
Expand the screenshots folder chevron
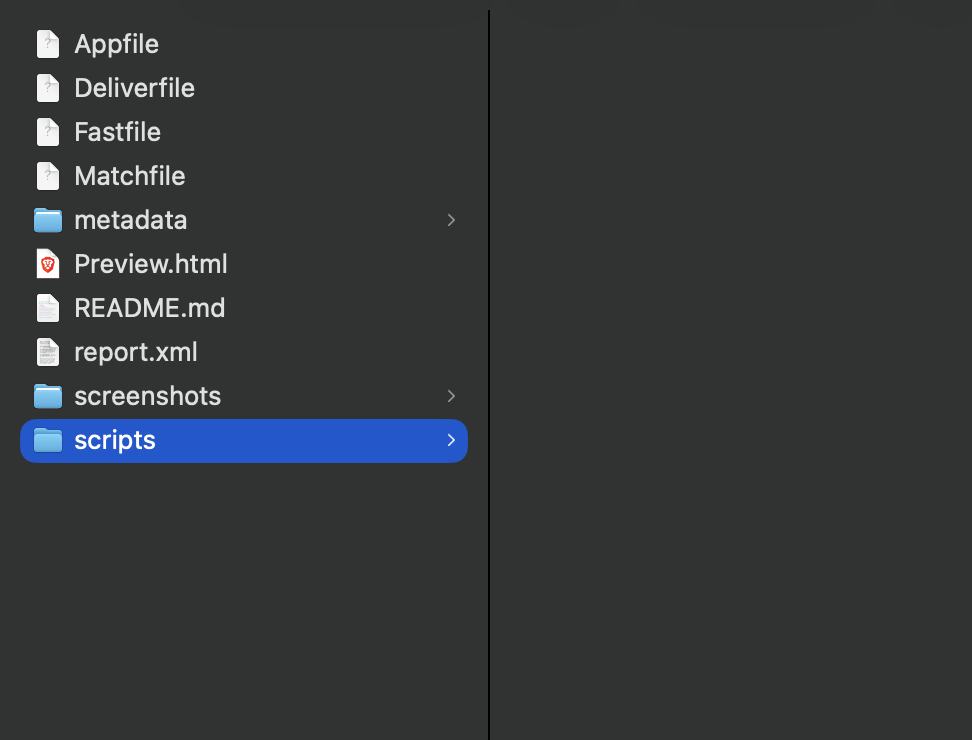pos(451,396)
